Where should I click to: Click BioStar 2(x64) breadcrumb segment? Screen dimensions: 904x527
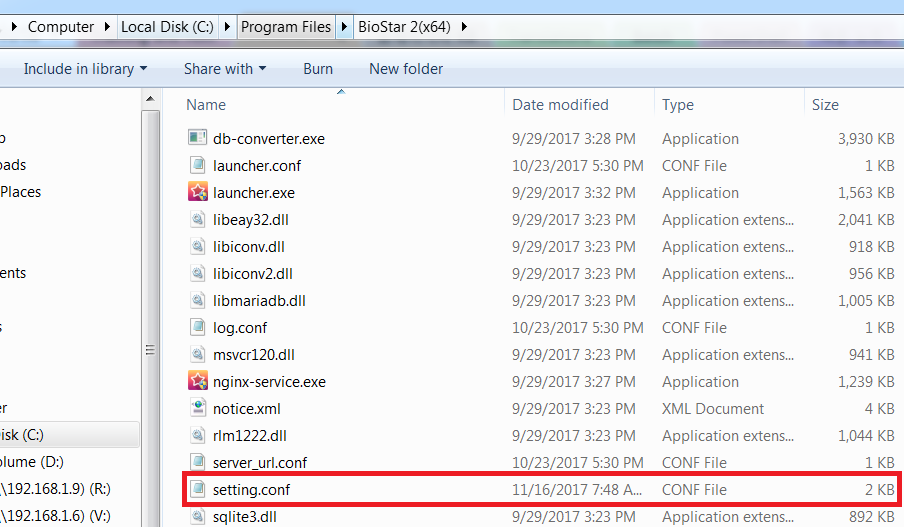pyautogui.click(x=404, y=27)
